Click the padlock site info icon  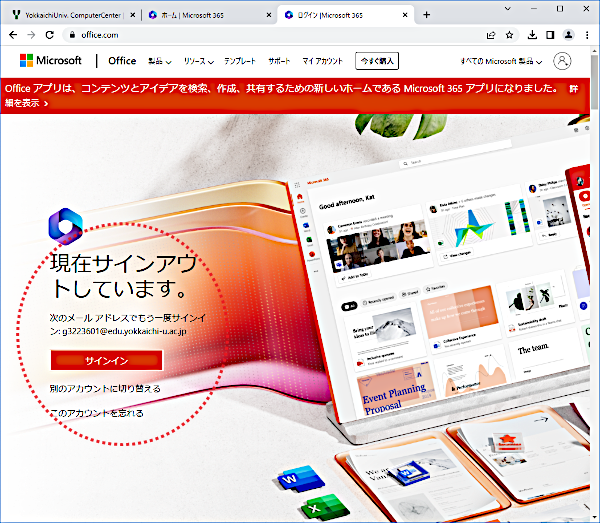click(72, 35)
